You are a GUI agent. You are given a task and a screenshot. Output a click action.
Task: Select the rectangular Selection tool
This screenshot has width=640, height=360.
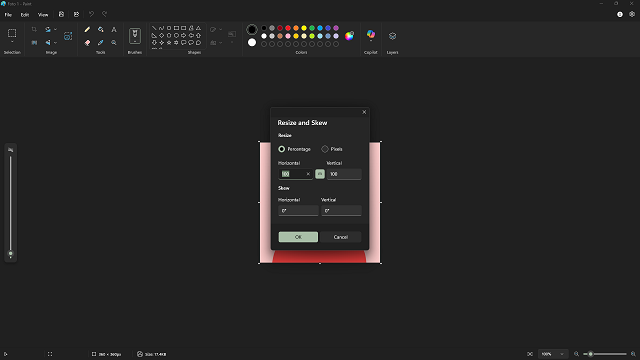[x=12, y=33]
